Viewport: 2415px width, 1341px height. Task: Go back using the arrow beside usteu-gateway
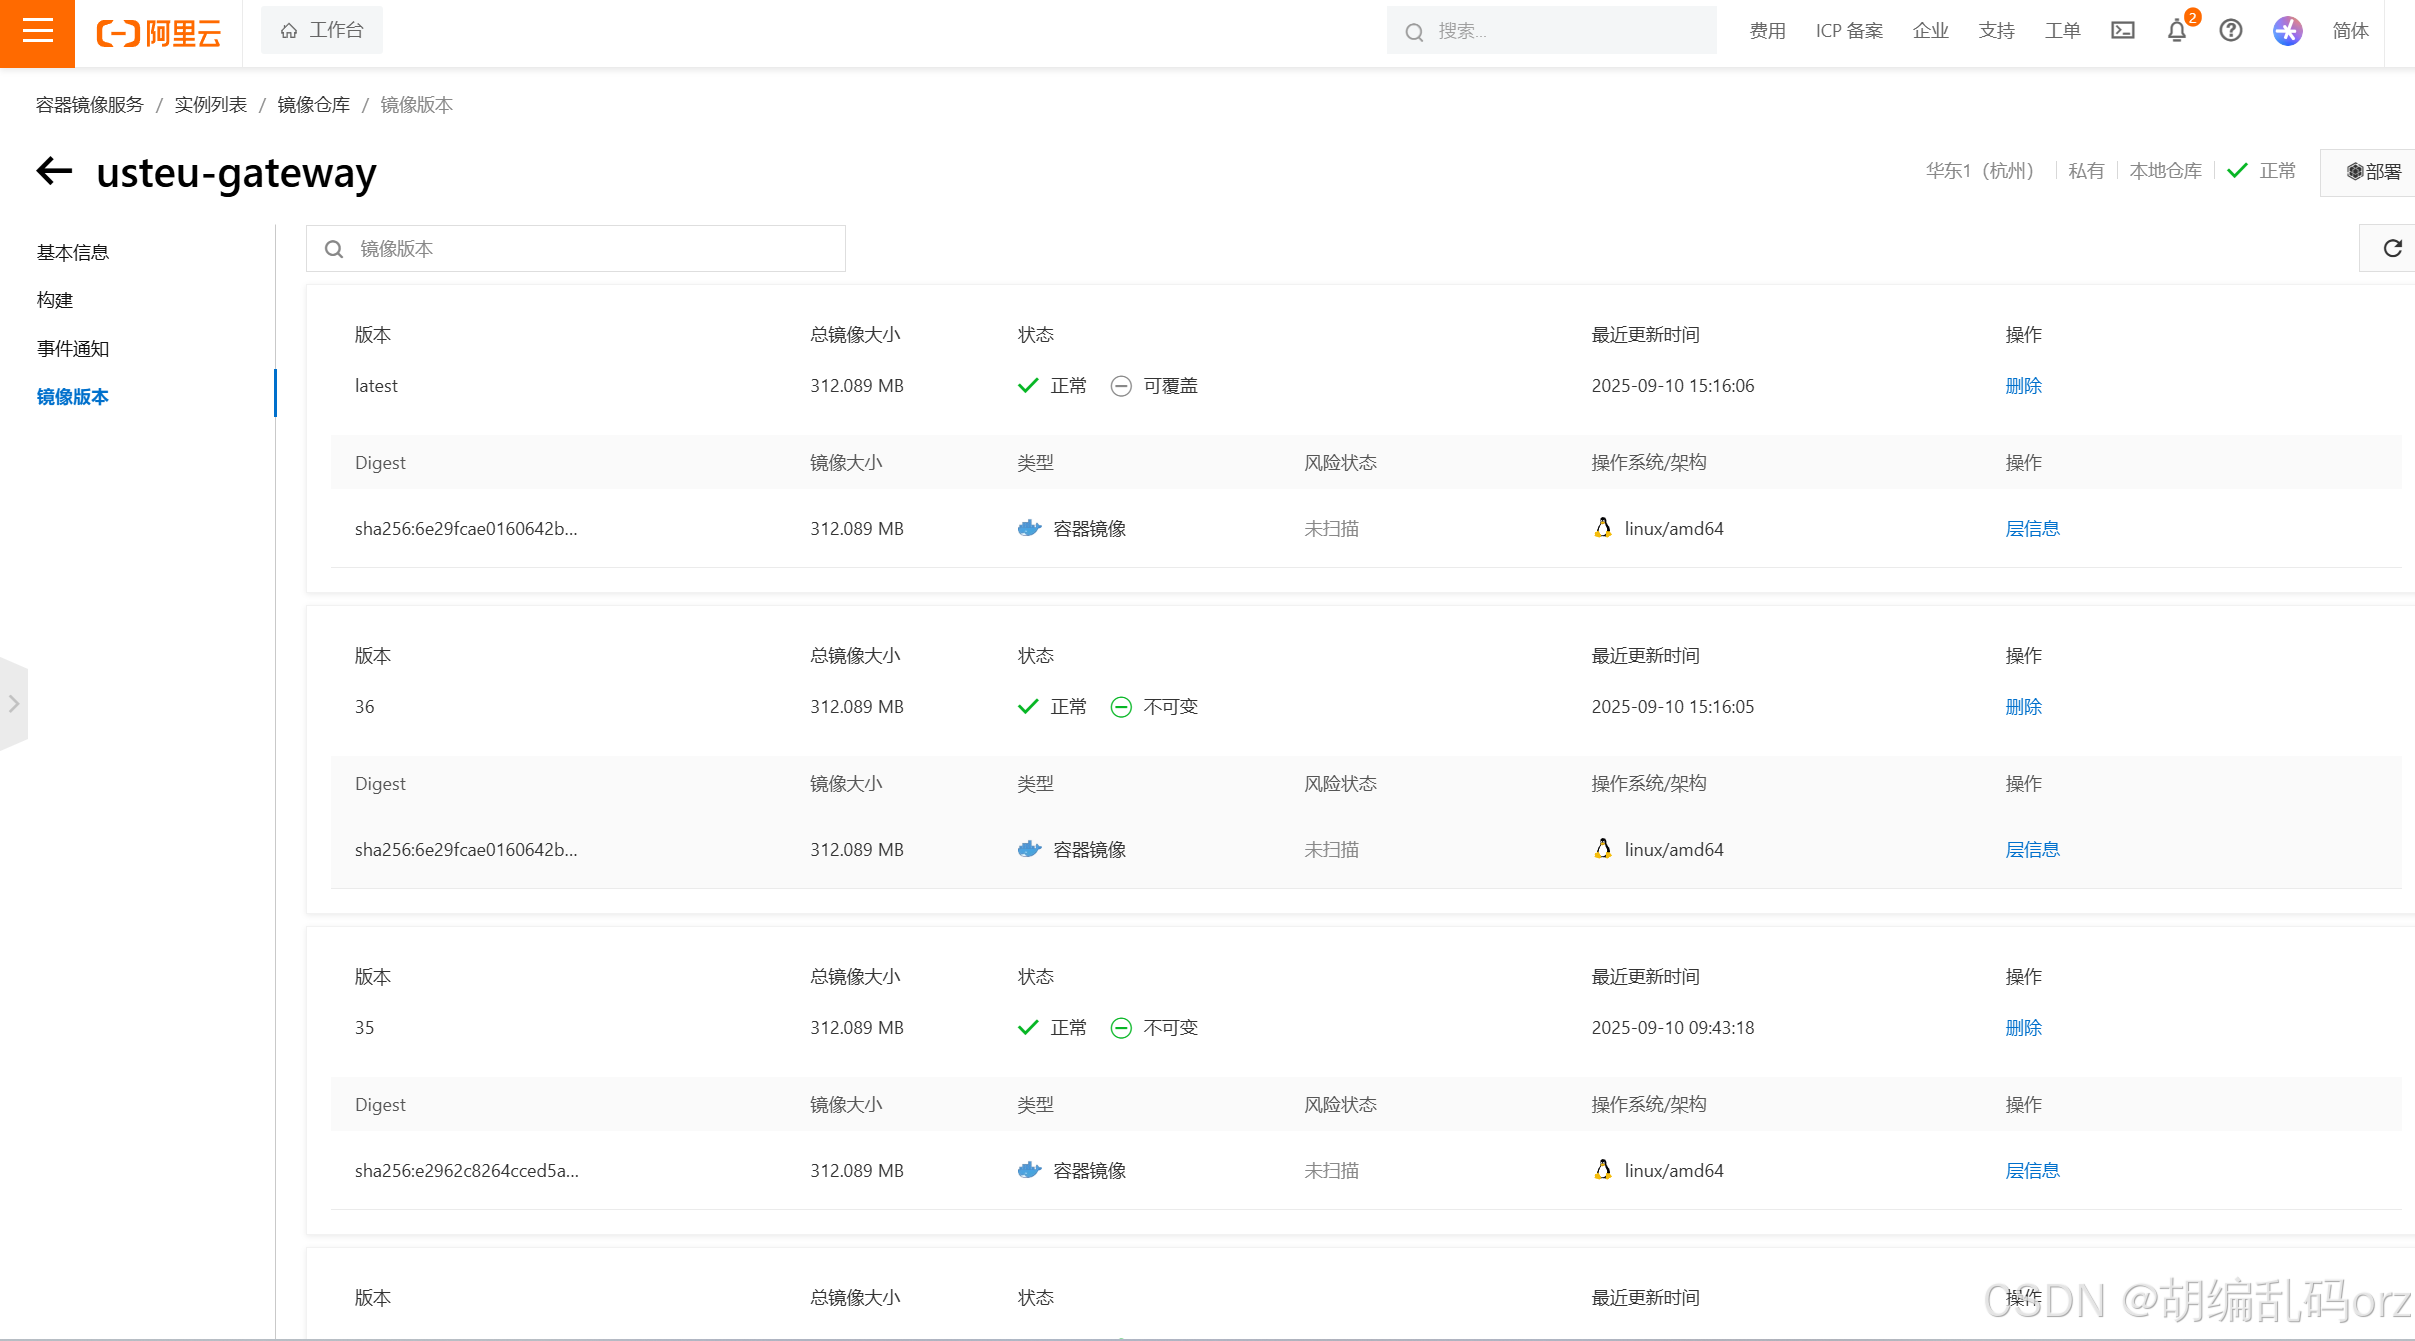click(54, 171)
